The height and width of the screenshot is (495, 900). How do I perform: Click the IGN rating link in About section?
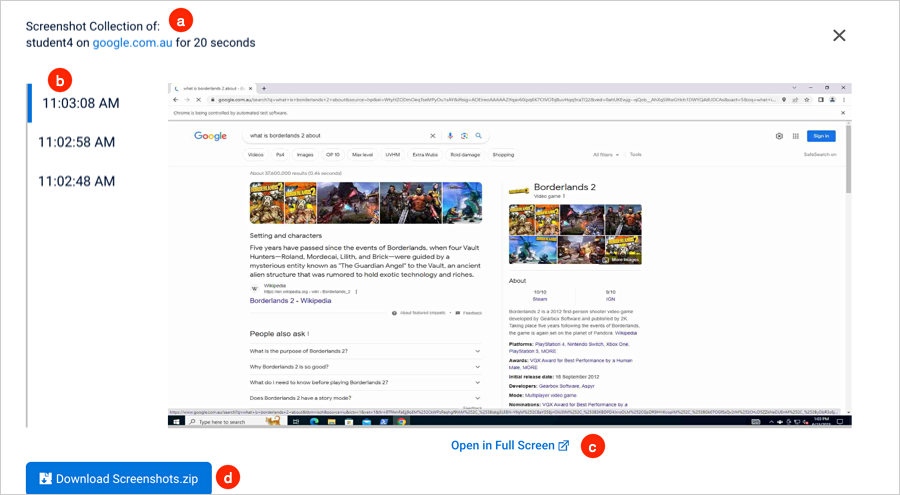[610, 299]
